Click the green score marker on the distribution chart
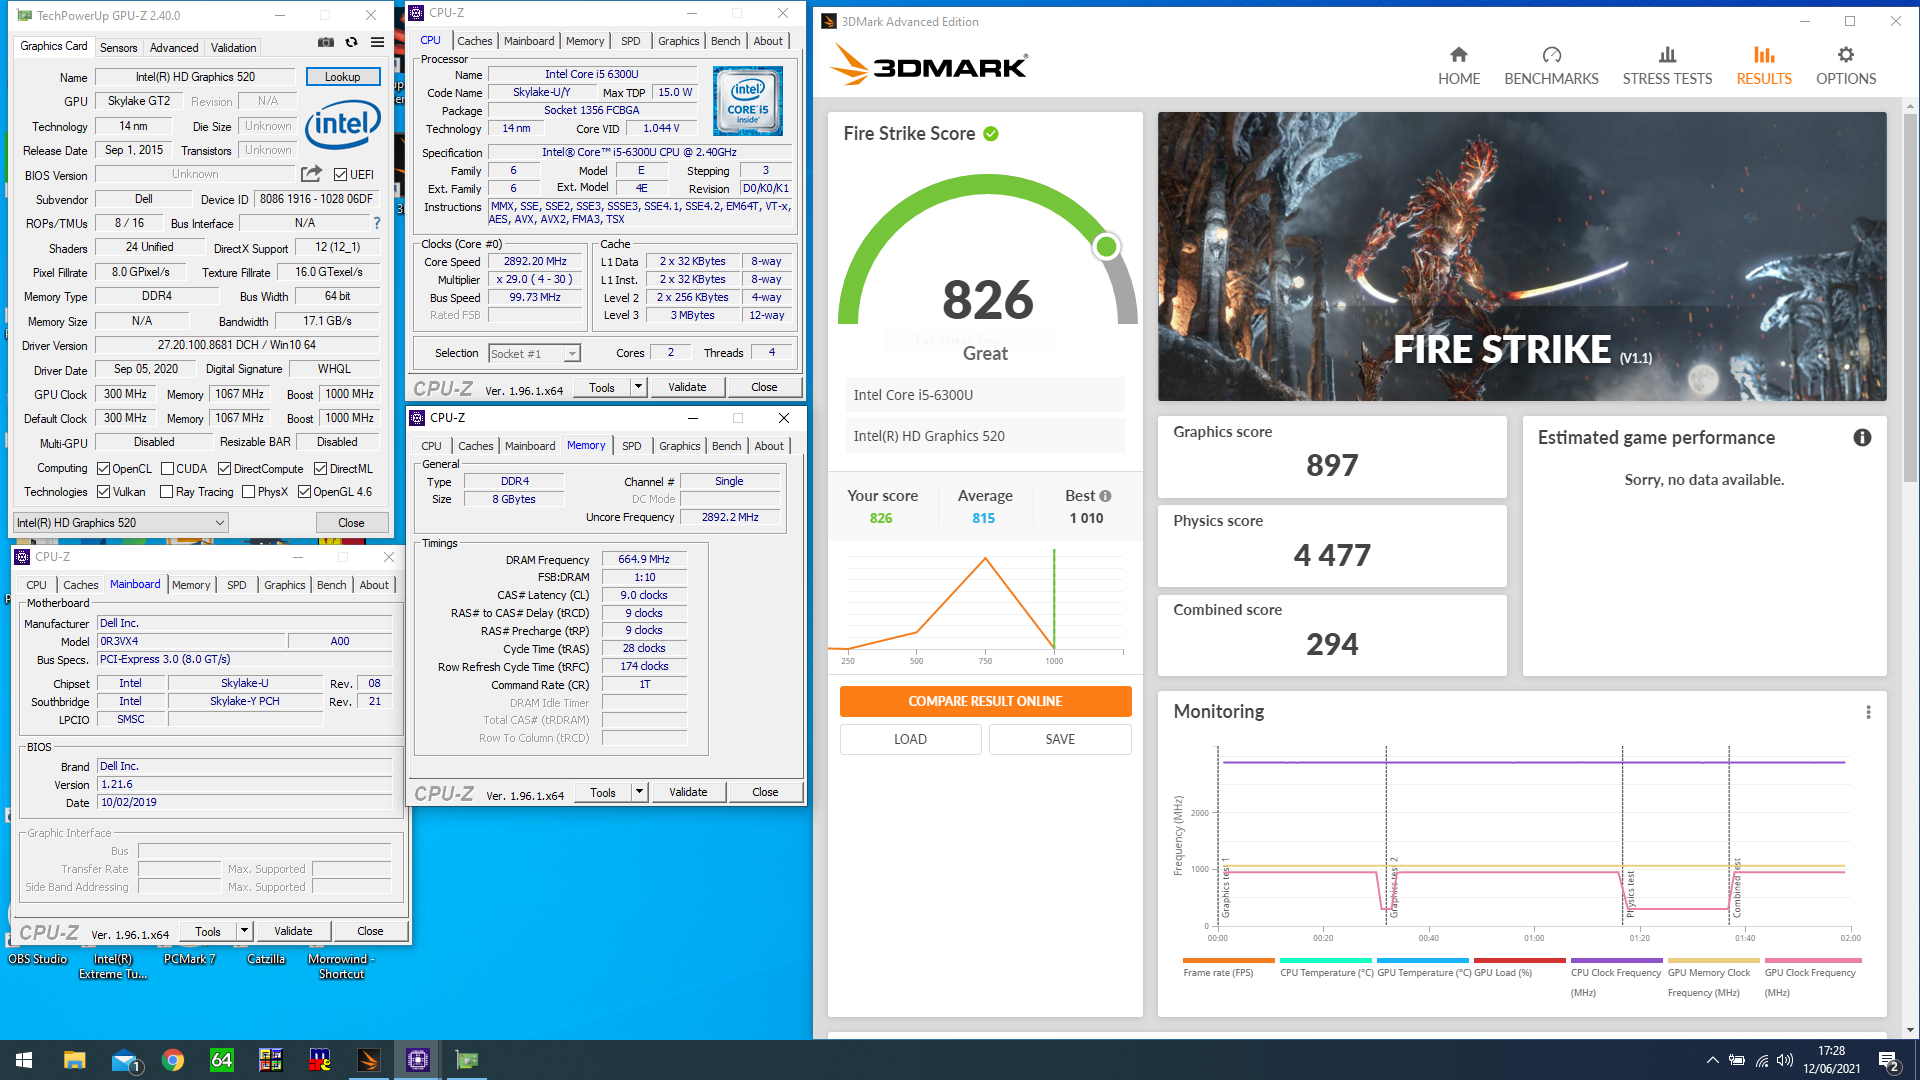This screenshot has height=1080, width=1920. 1054,600
